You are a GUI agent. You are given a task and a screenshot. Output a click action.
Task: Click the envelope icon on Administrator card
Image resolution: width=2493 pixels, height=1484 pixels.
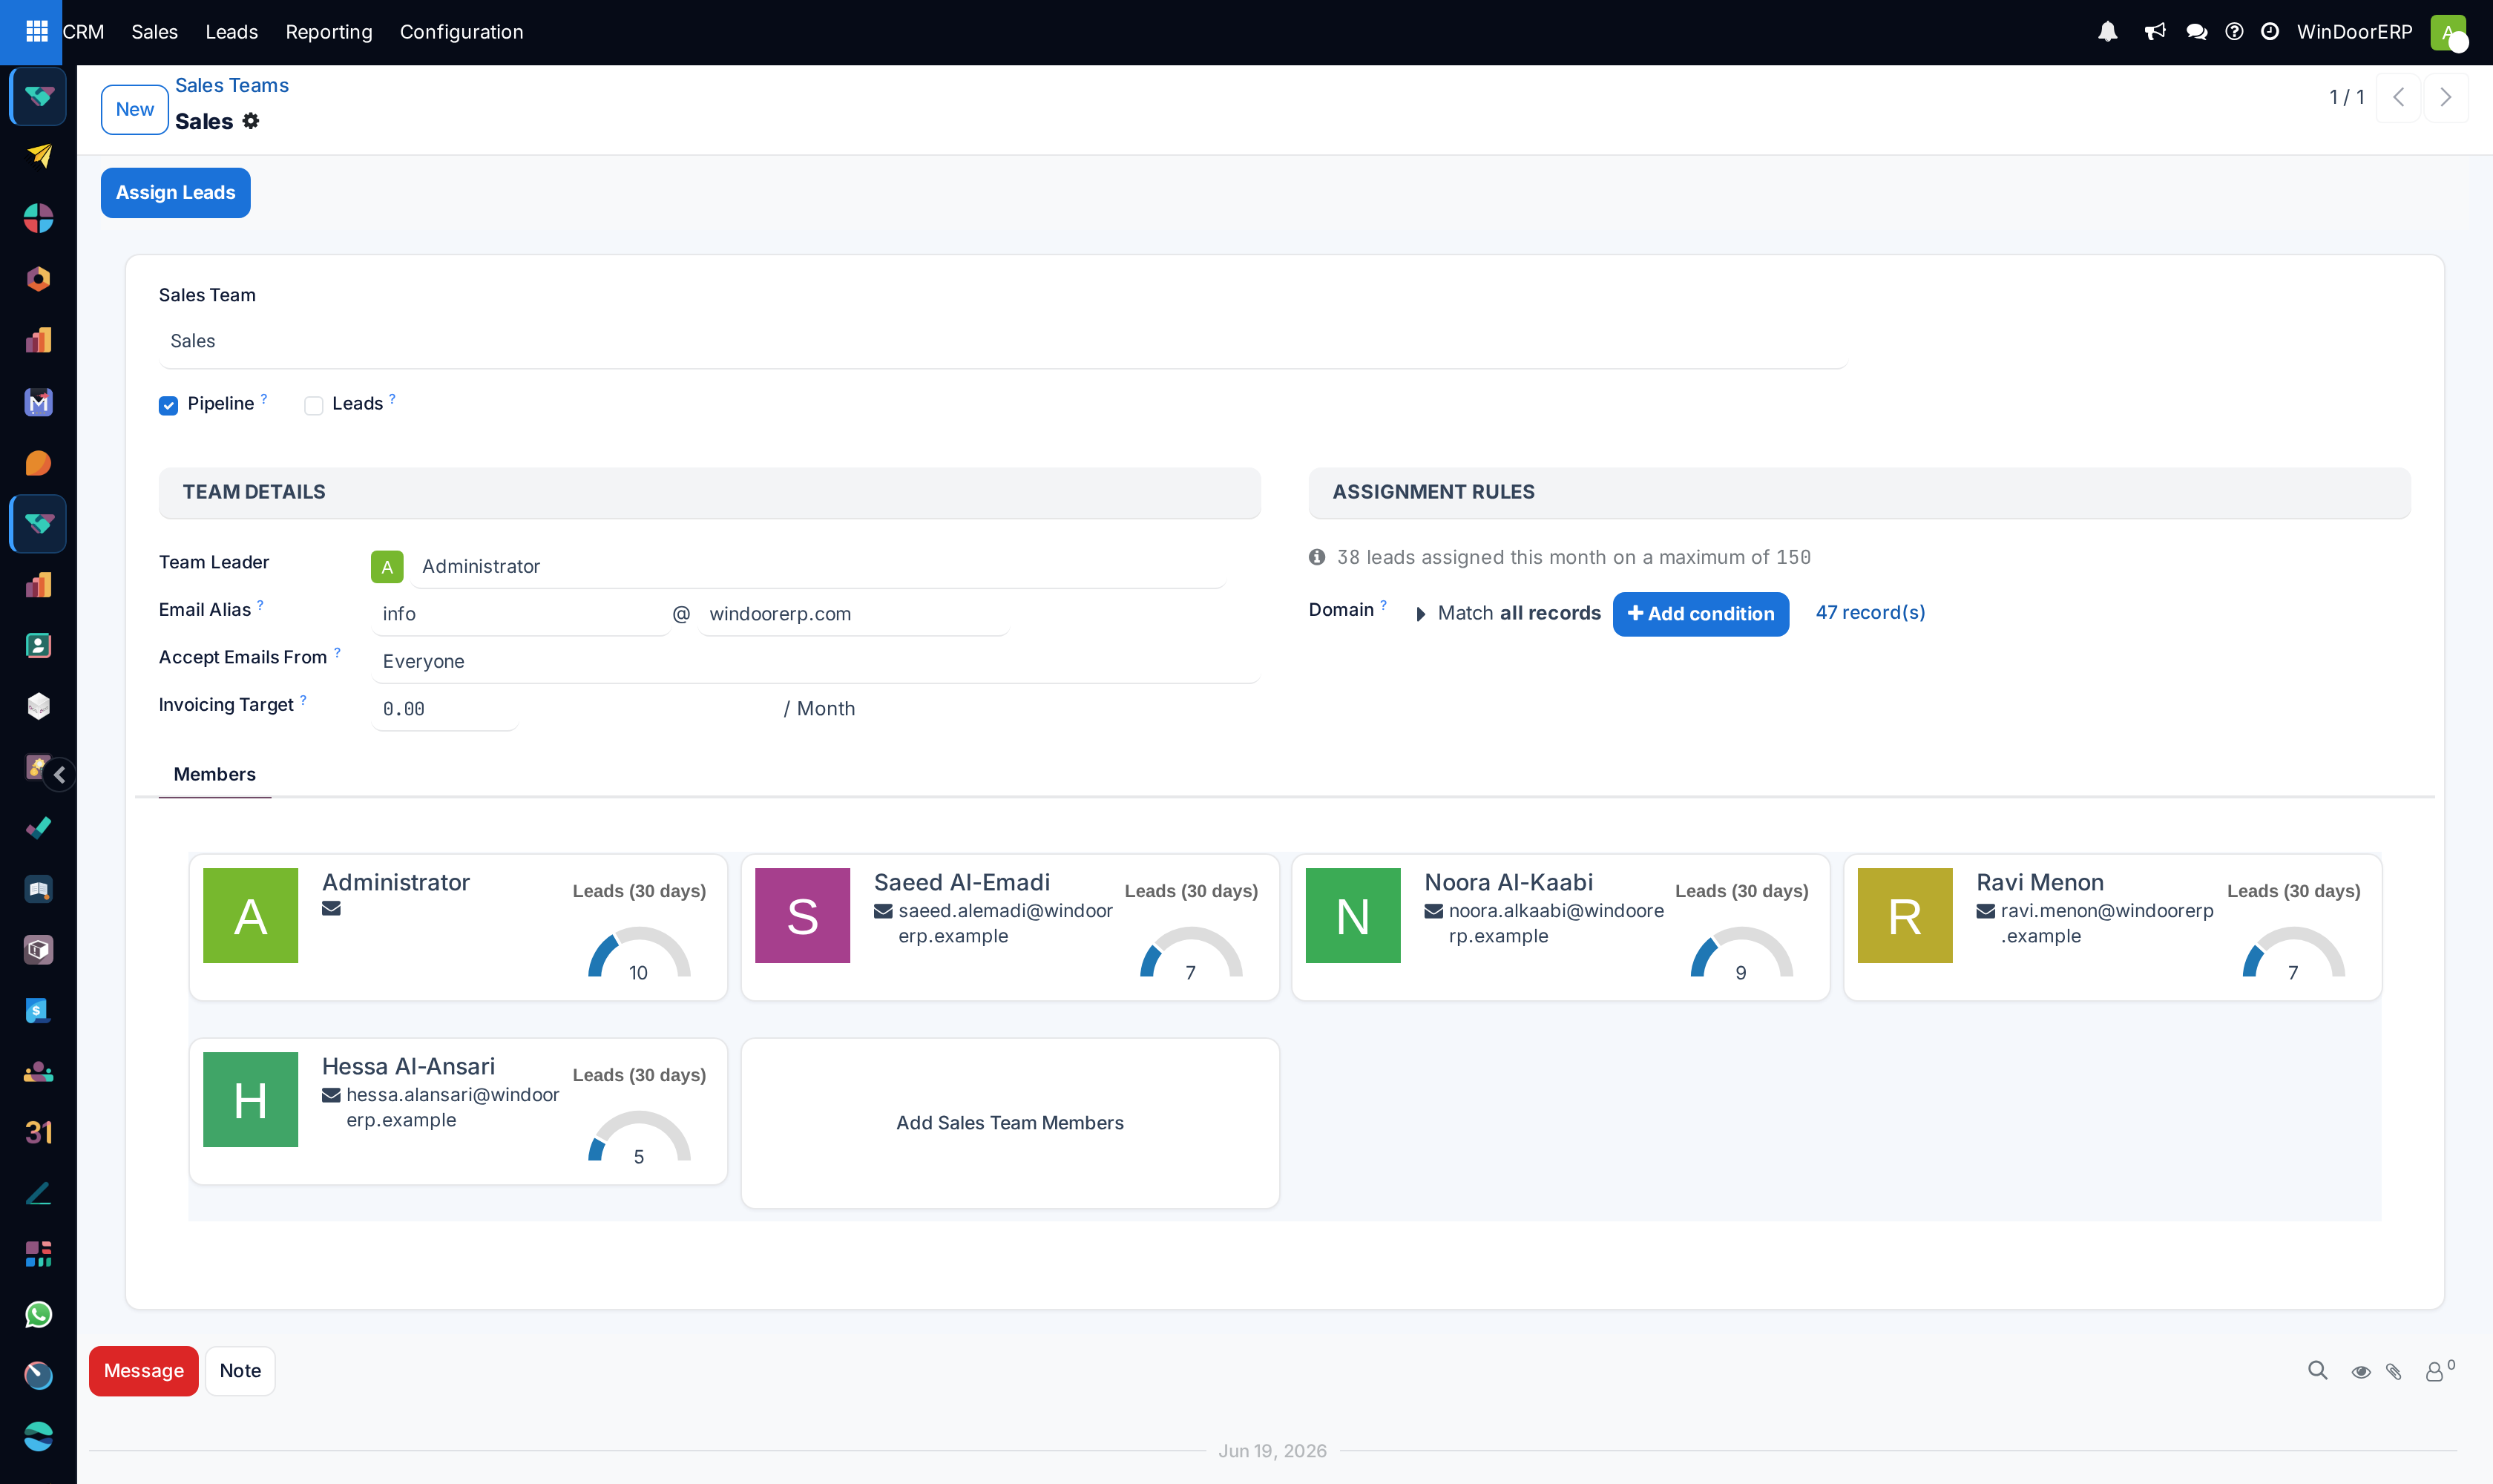click(x=331, y=909)
